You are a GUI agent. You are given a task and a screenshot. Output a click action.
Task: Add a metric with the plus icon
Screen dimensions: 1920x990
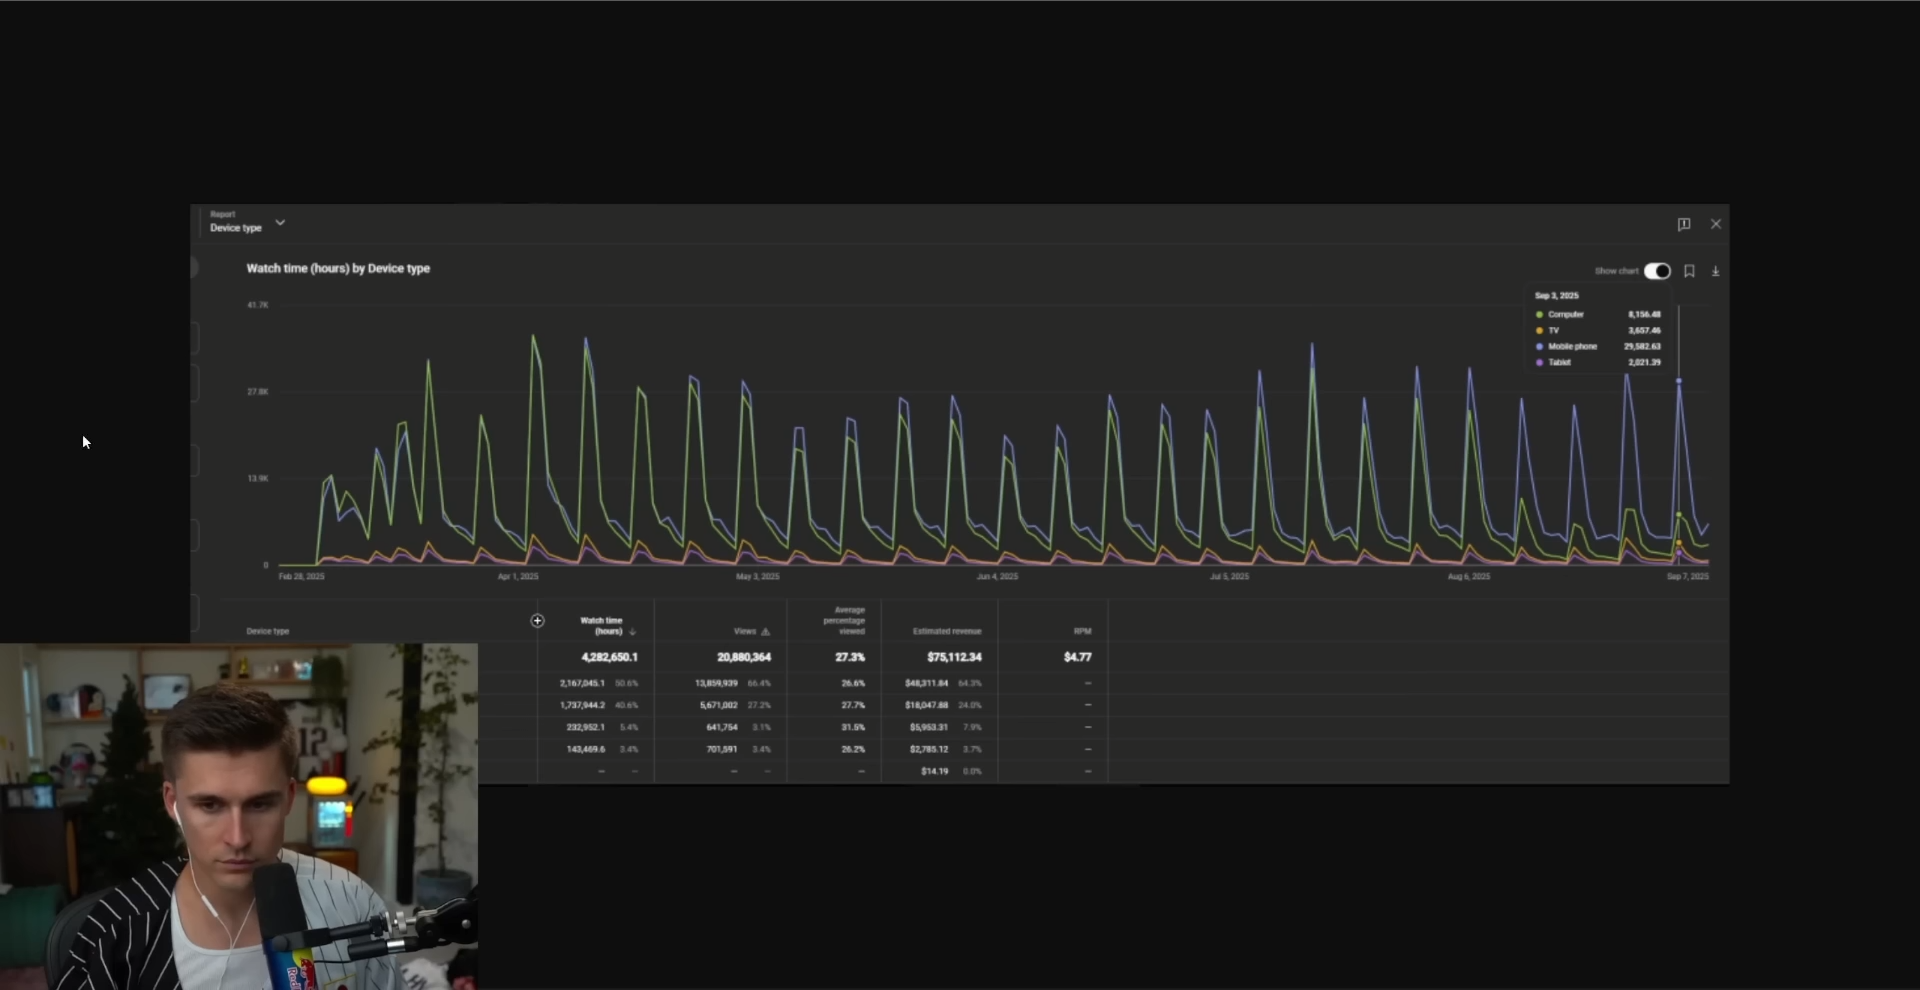tap(537, 621)
